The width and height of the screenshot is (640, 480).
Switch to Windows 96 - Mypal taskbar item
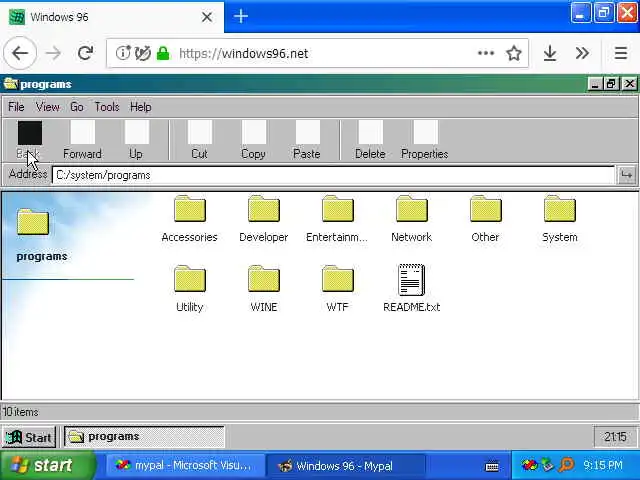pyautogui.click(x=345, y=465)
